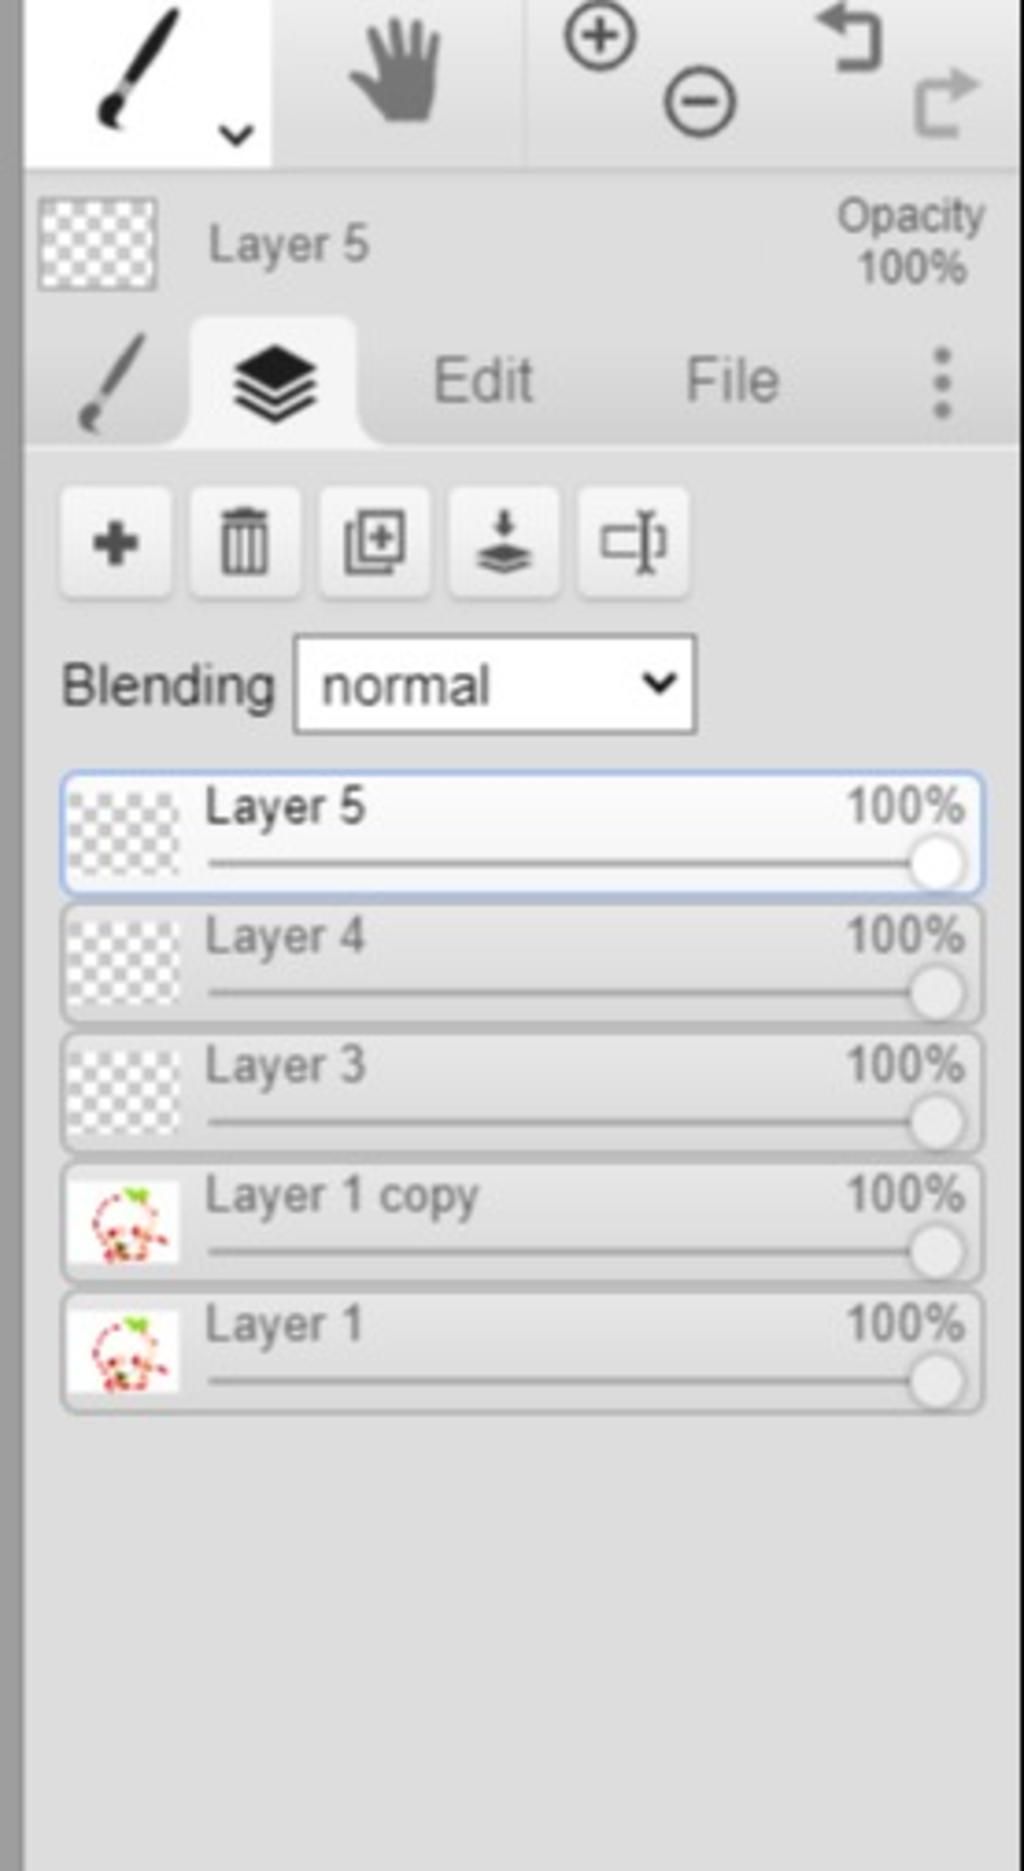Open the three-dot more options menu
The height and width of the screenshot is (1871, 1024).
click(x=941, y=382)
